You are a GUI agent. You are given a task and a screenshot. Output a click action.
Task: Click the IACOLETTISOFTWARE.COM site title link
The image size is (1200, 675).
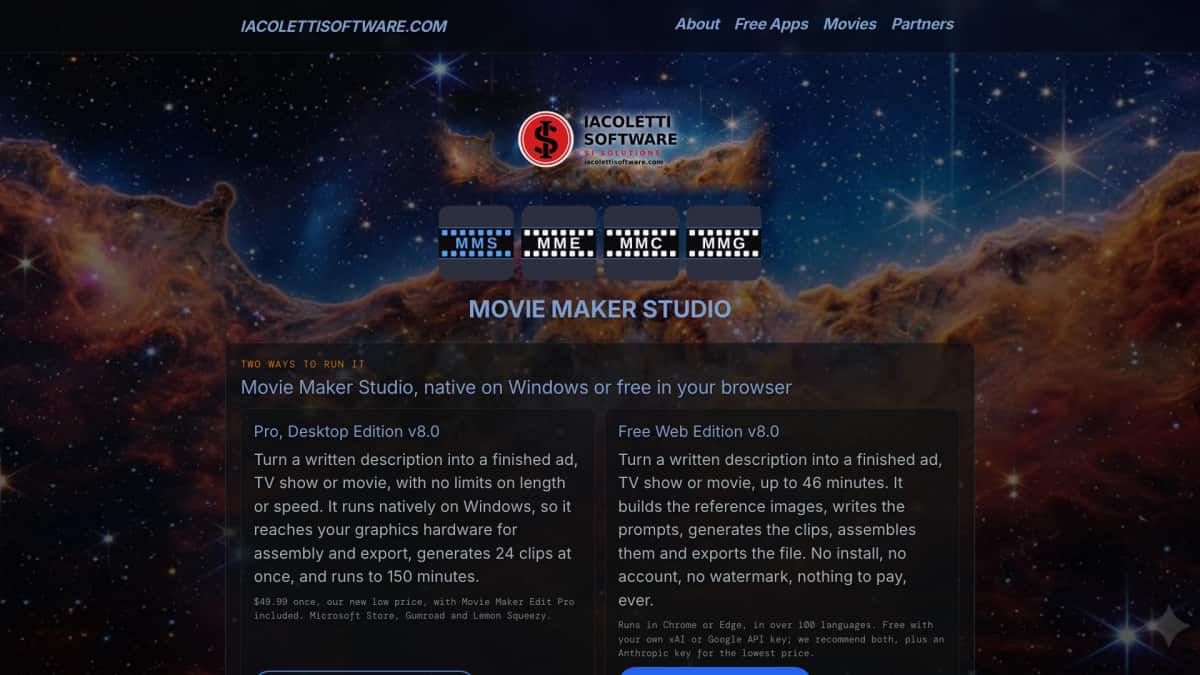coord(344,26)
